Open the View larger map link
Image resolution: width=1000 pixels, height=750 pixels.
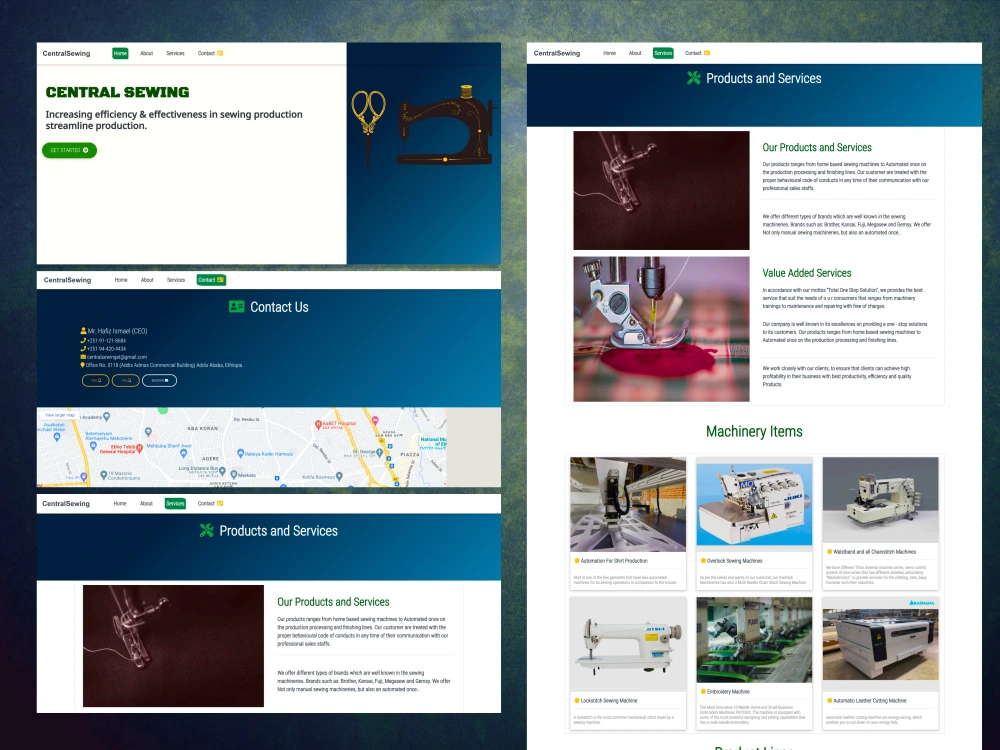[60, 415]
